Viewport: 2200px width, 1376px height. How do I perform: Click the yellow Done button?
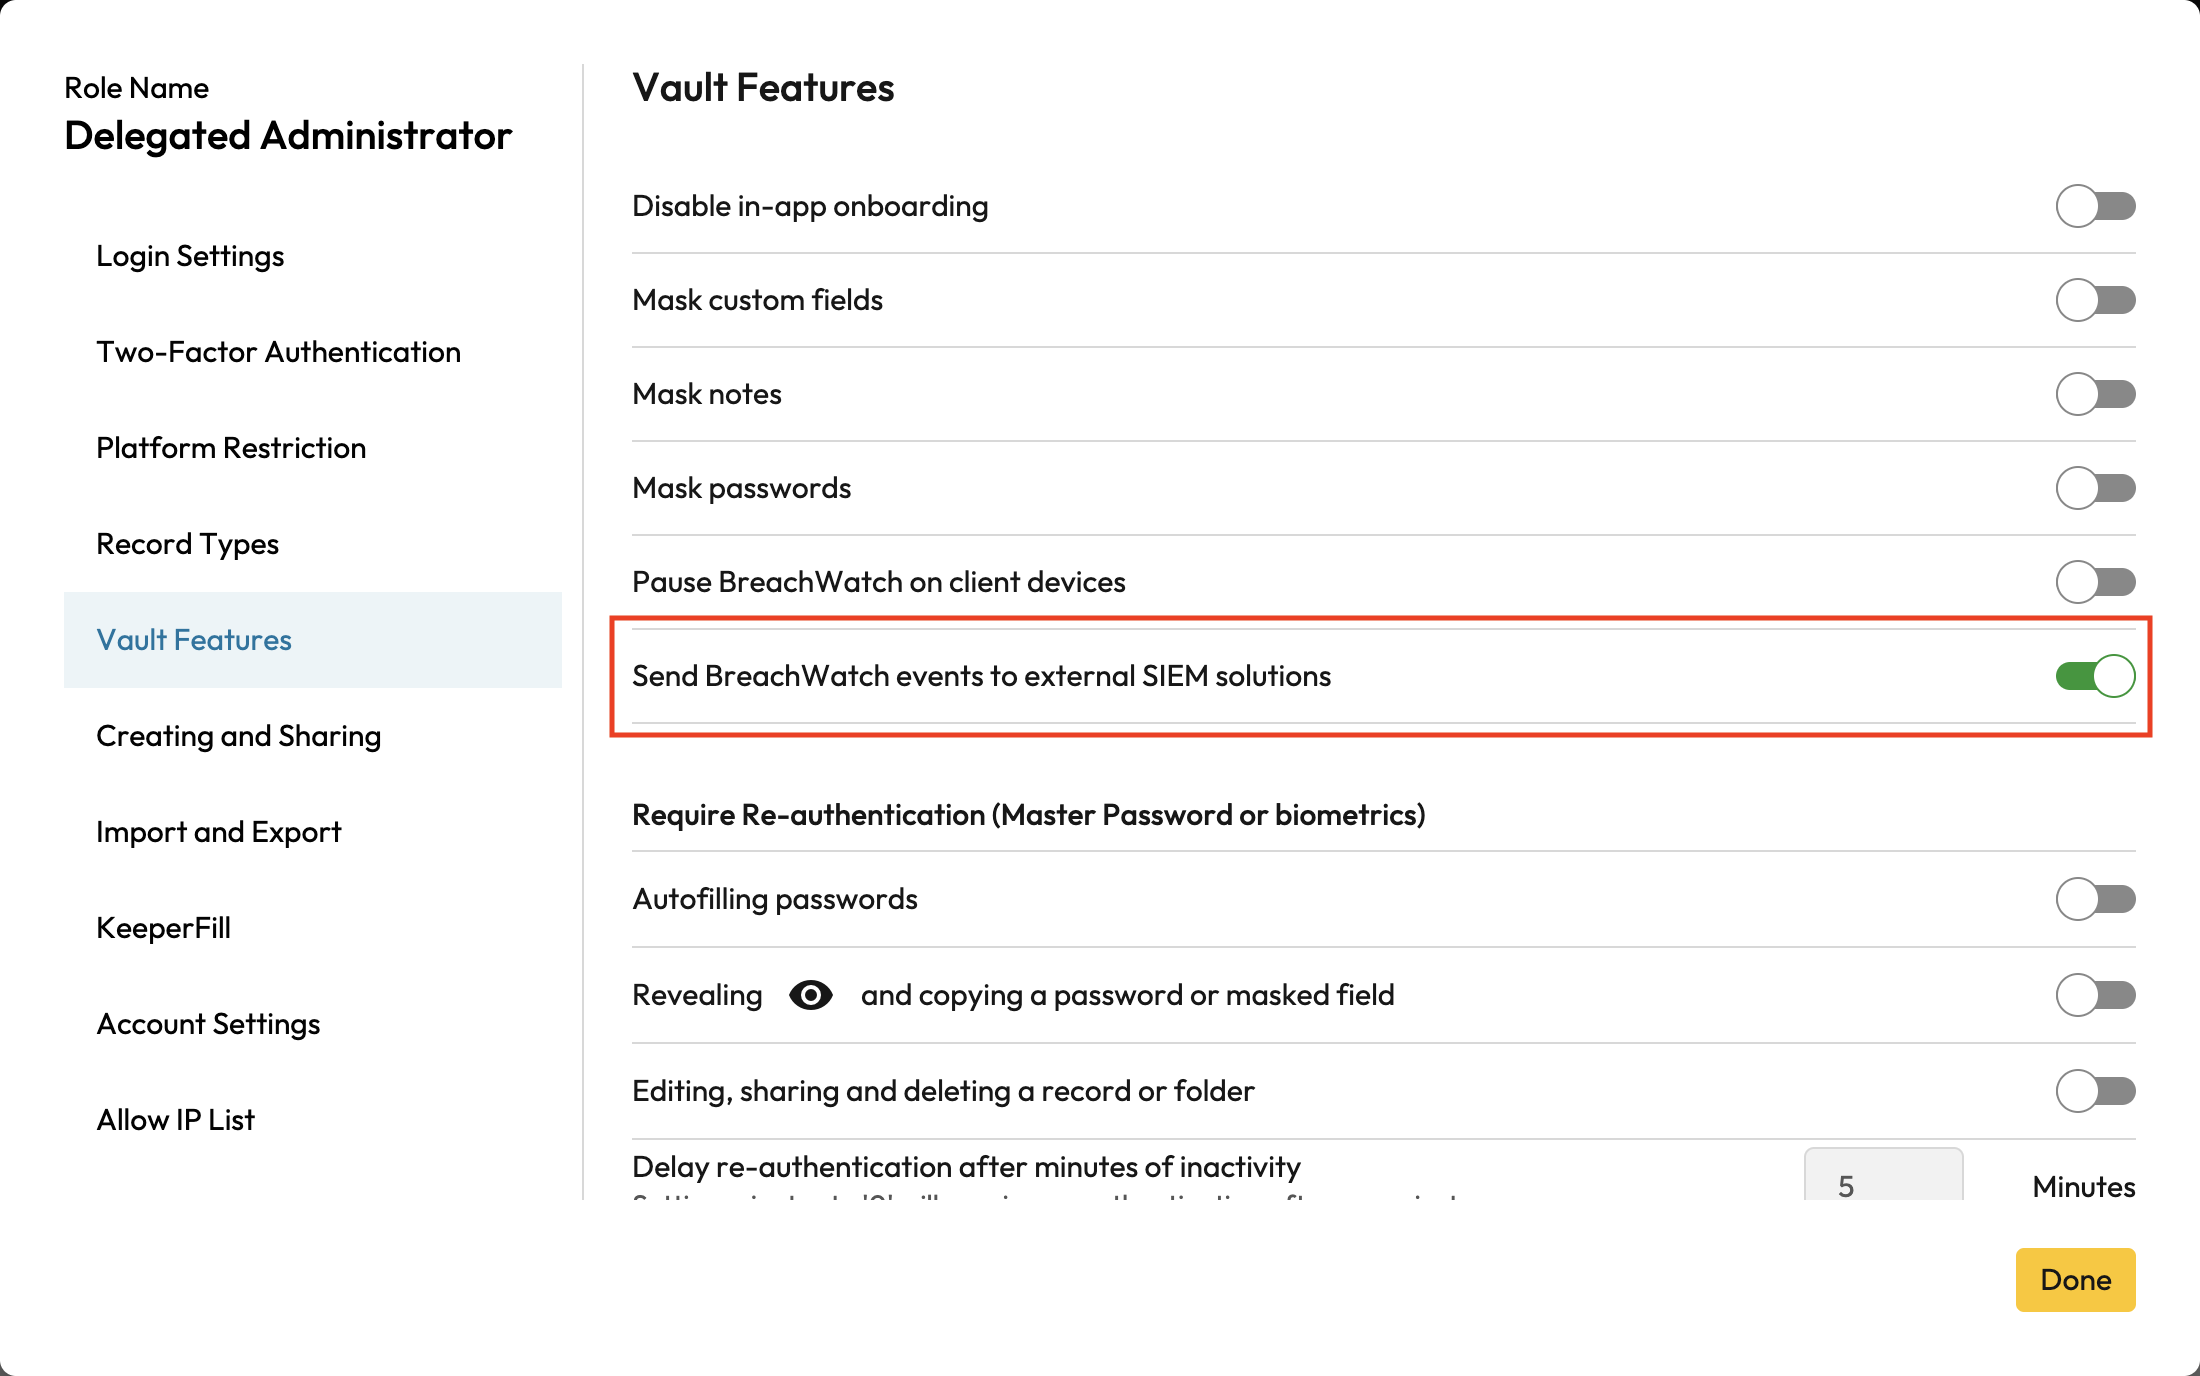click(2075, 1279)
